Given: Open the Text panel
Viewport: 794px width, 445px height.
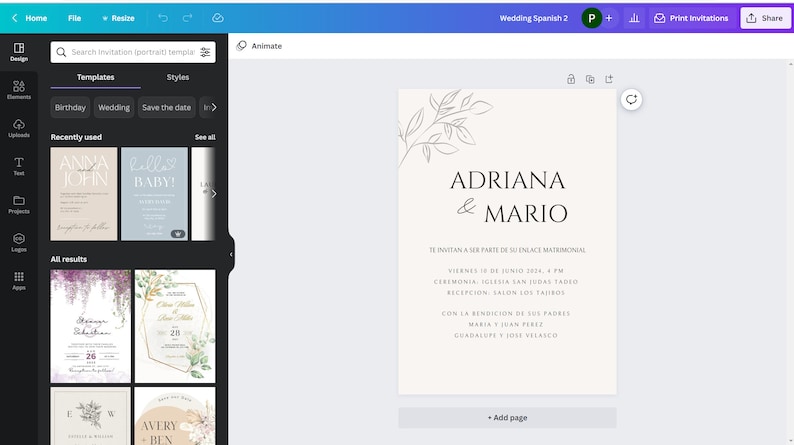Looking at the screenshot, I should [19, 166].
